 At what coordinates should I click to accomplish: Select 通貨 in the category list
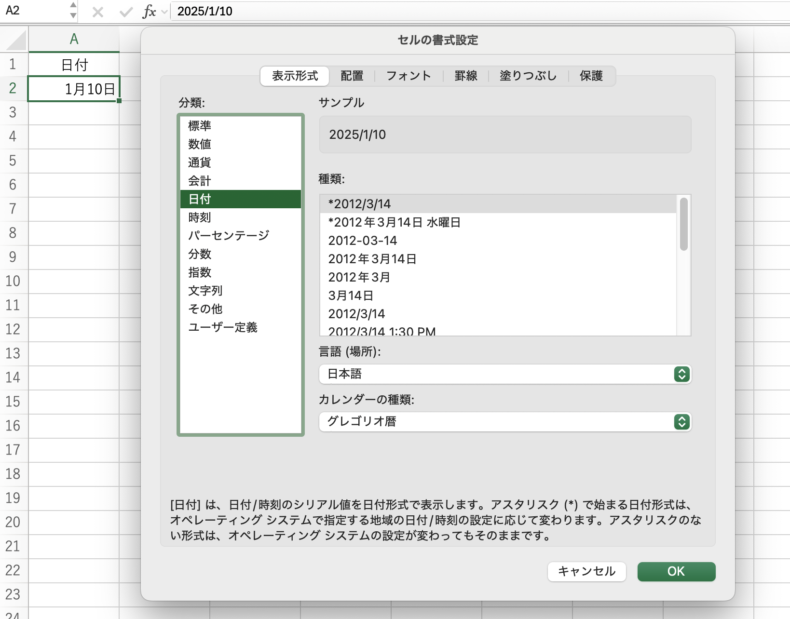(199, 162)
